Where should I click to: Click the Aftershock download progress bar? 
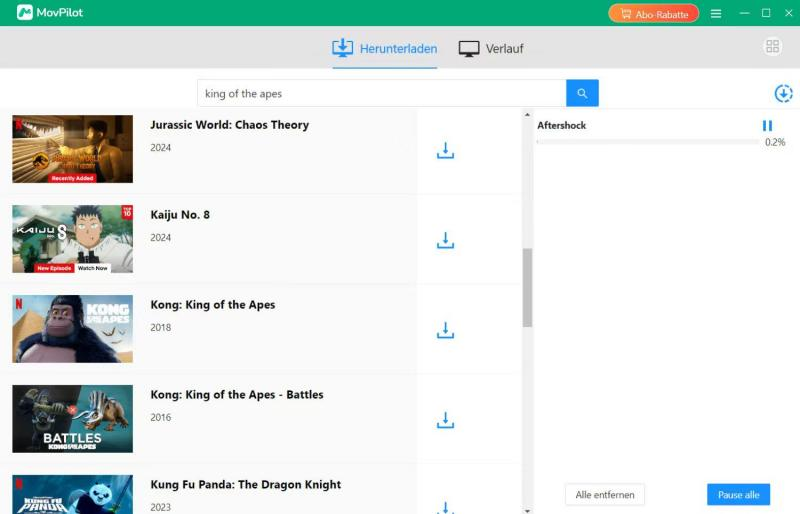coord(648,142)
